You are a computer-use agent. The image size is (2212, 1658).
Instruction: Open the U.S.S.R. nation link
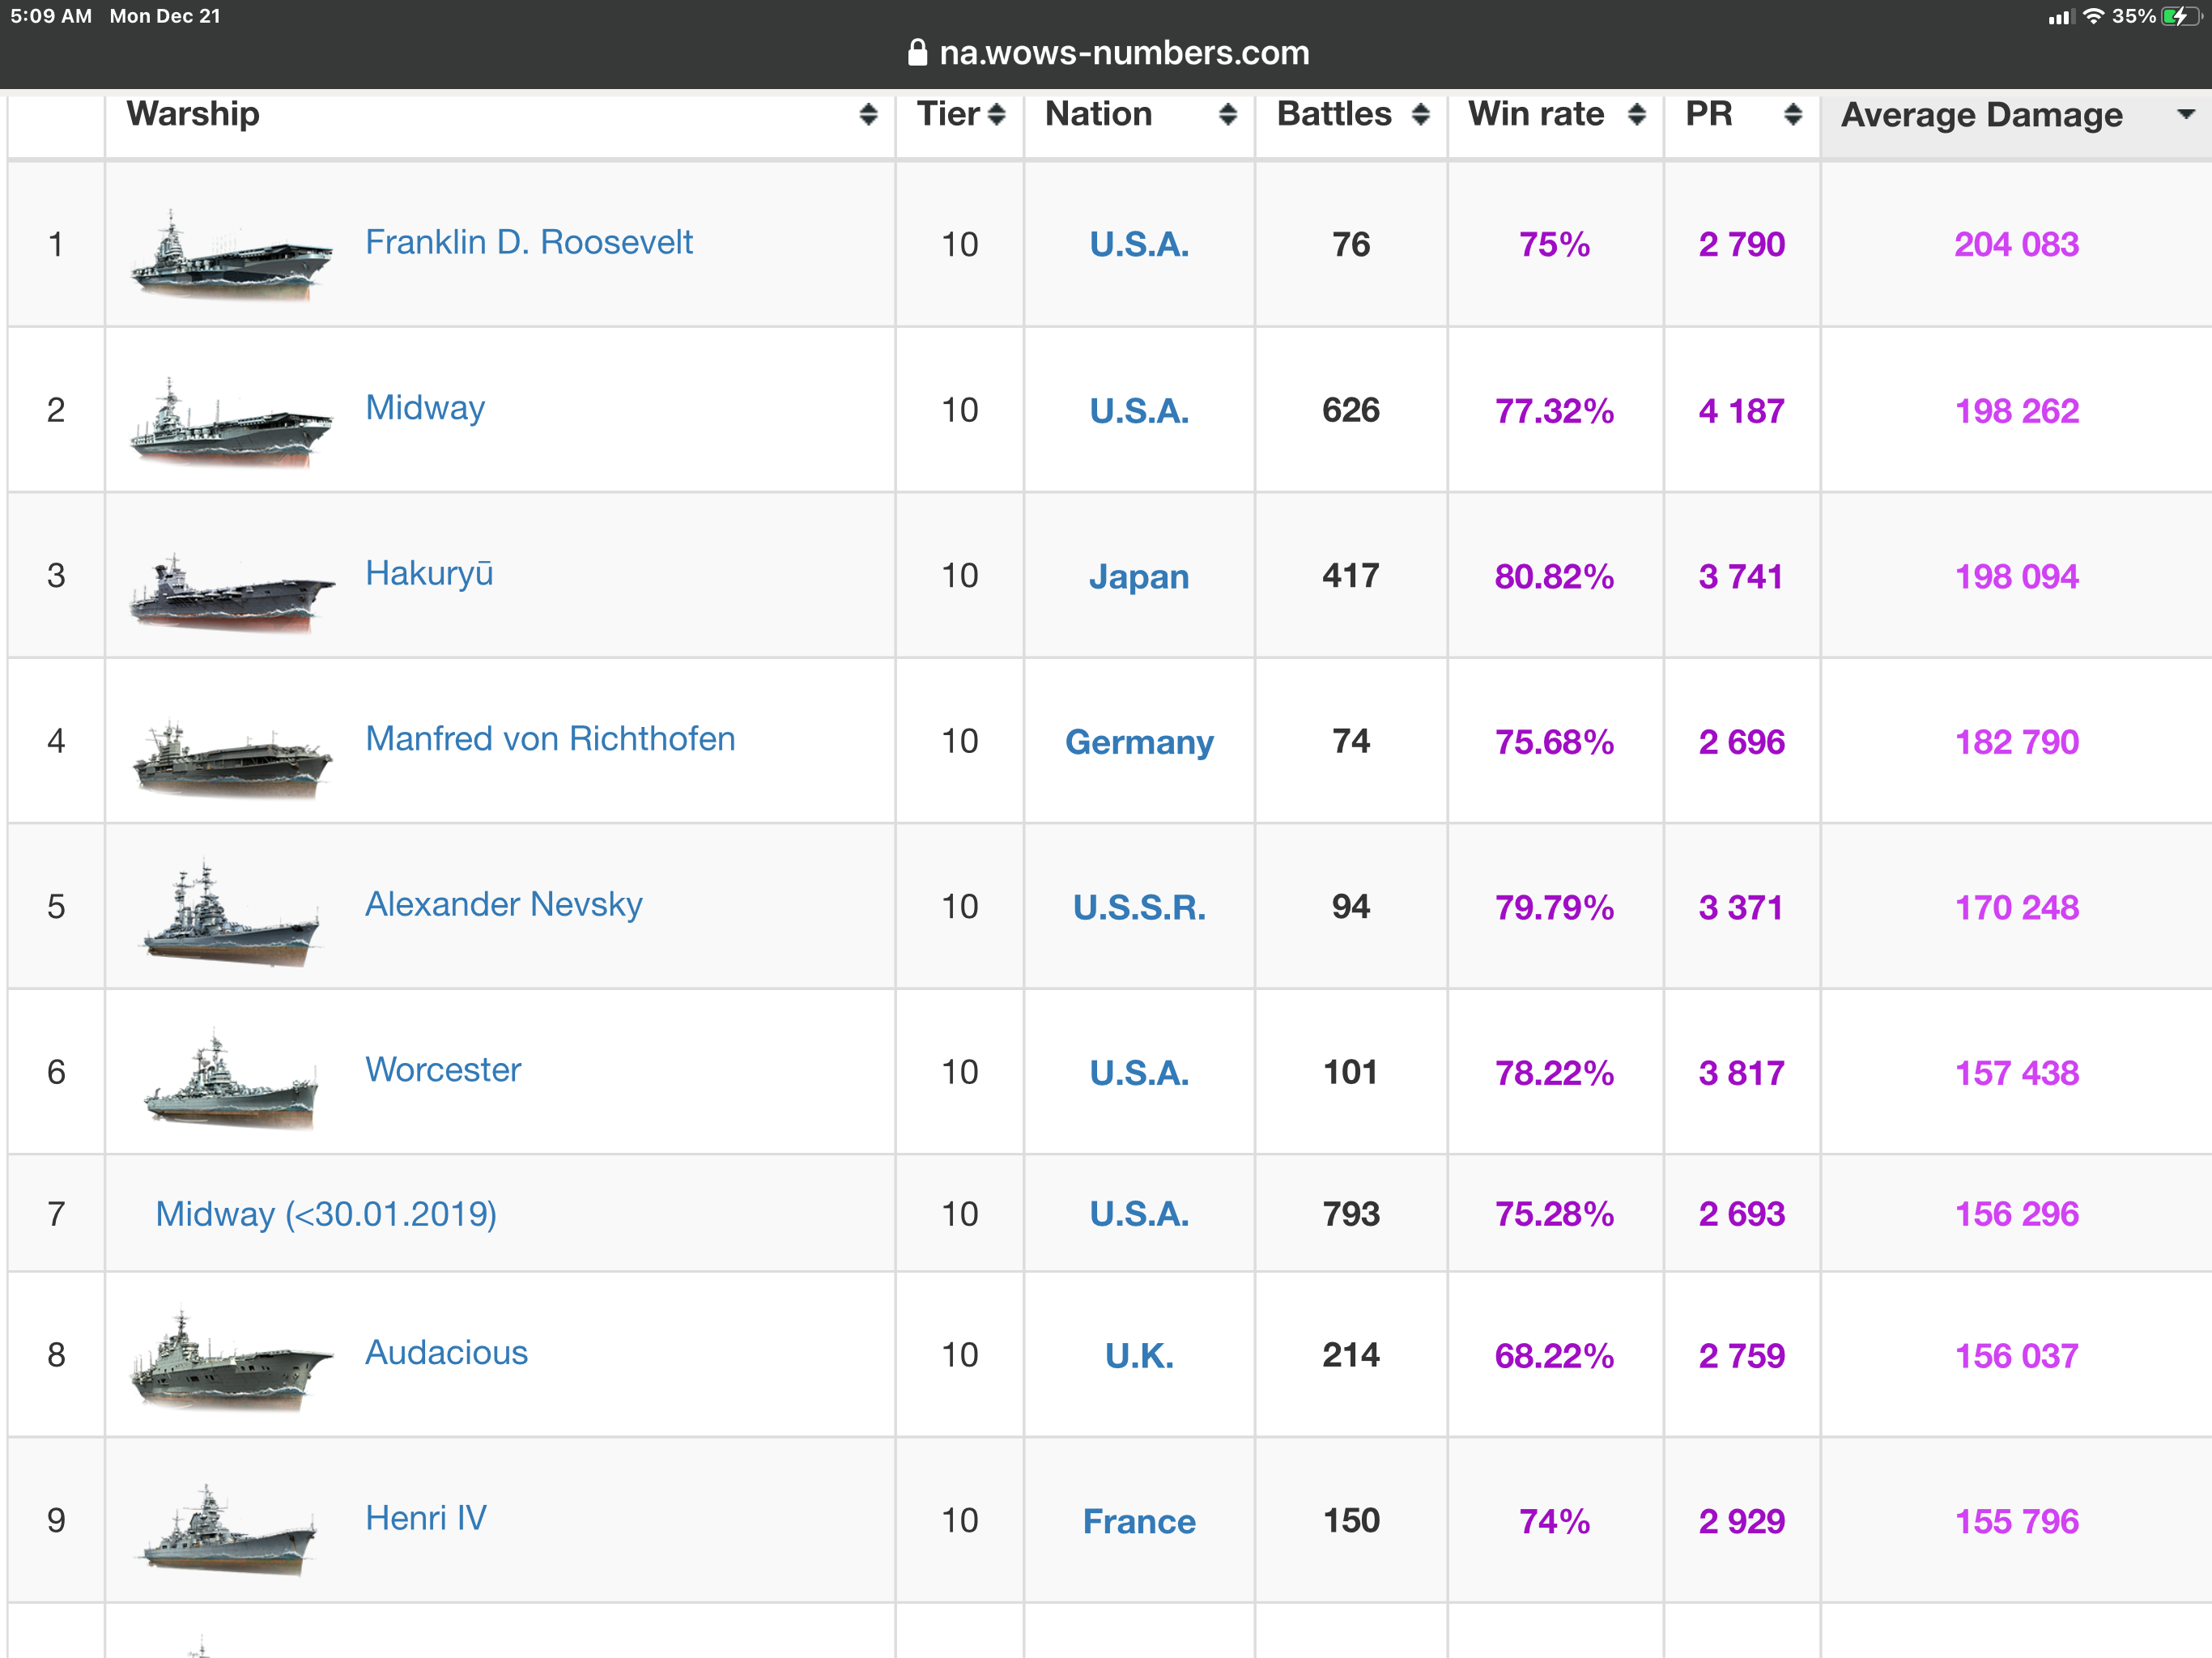click(1139, 908)
